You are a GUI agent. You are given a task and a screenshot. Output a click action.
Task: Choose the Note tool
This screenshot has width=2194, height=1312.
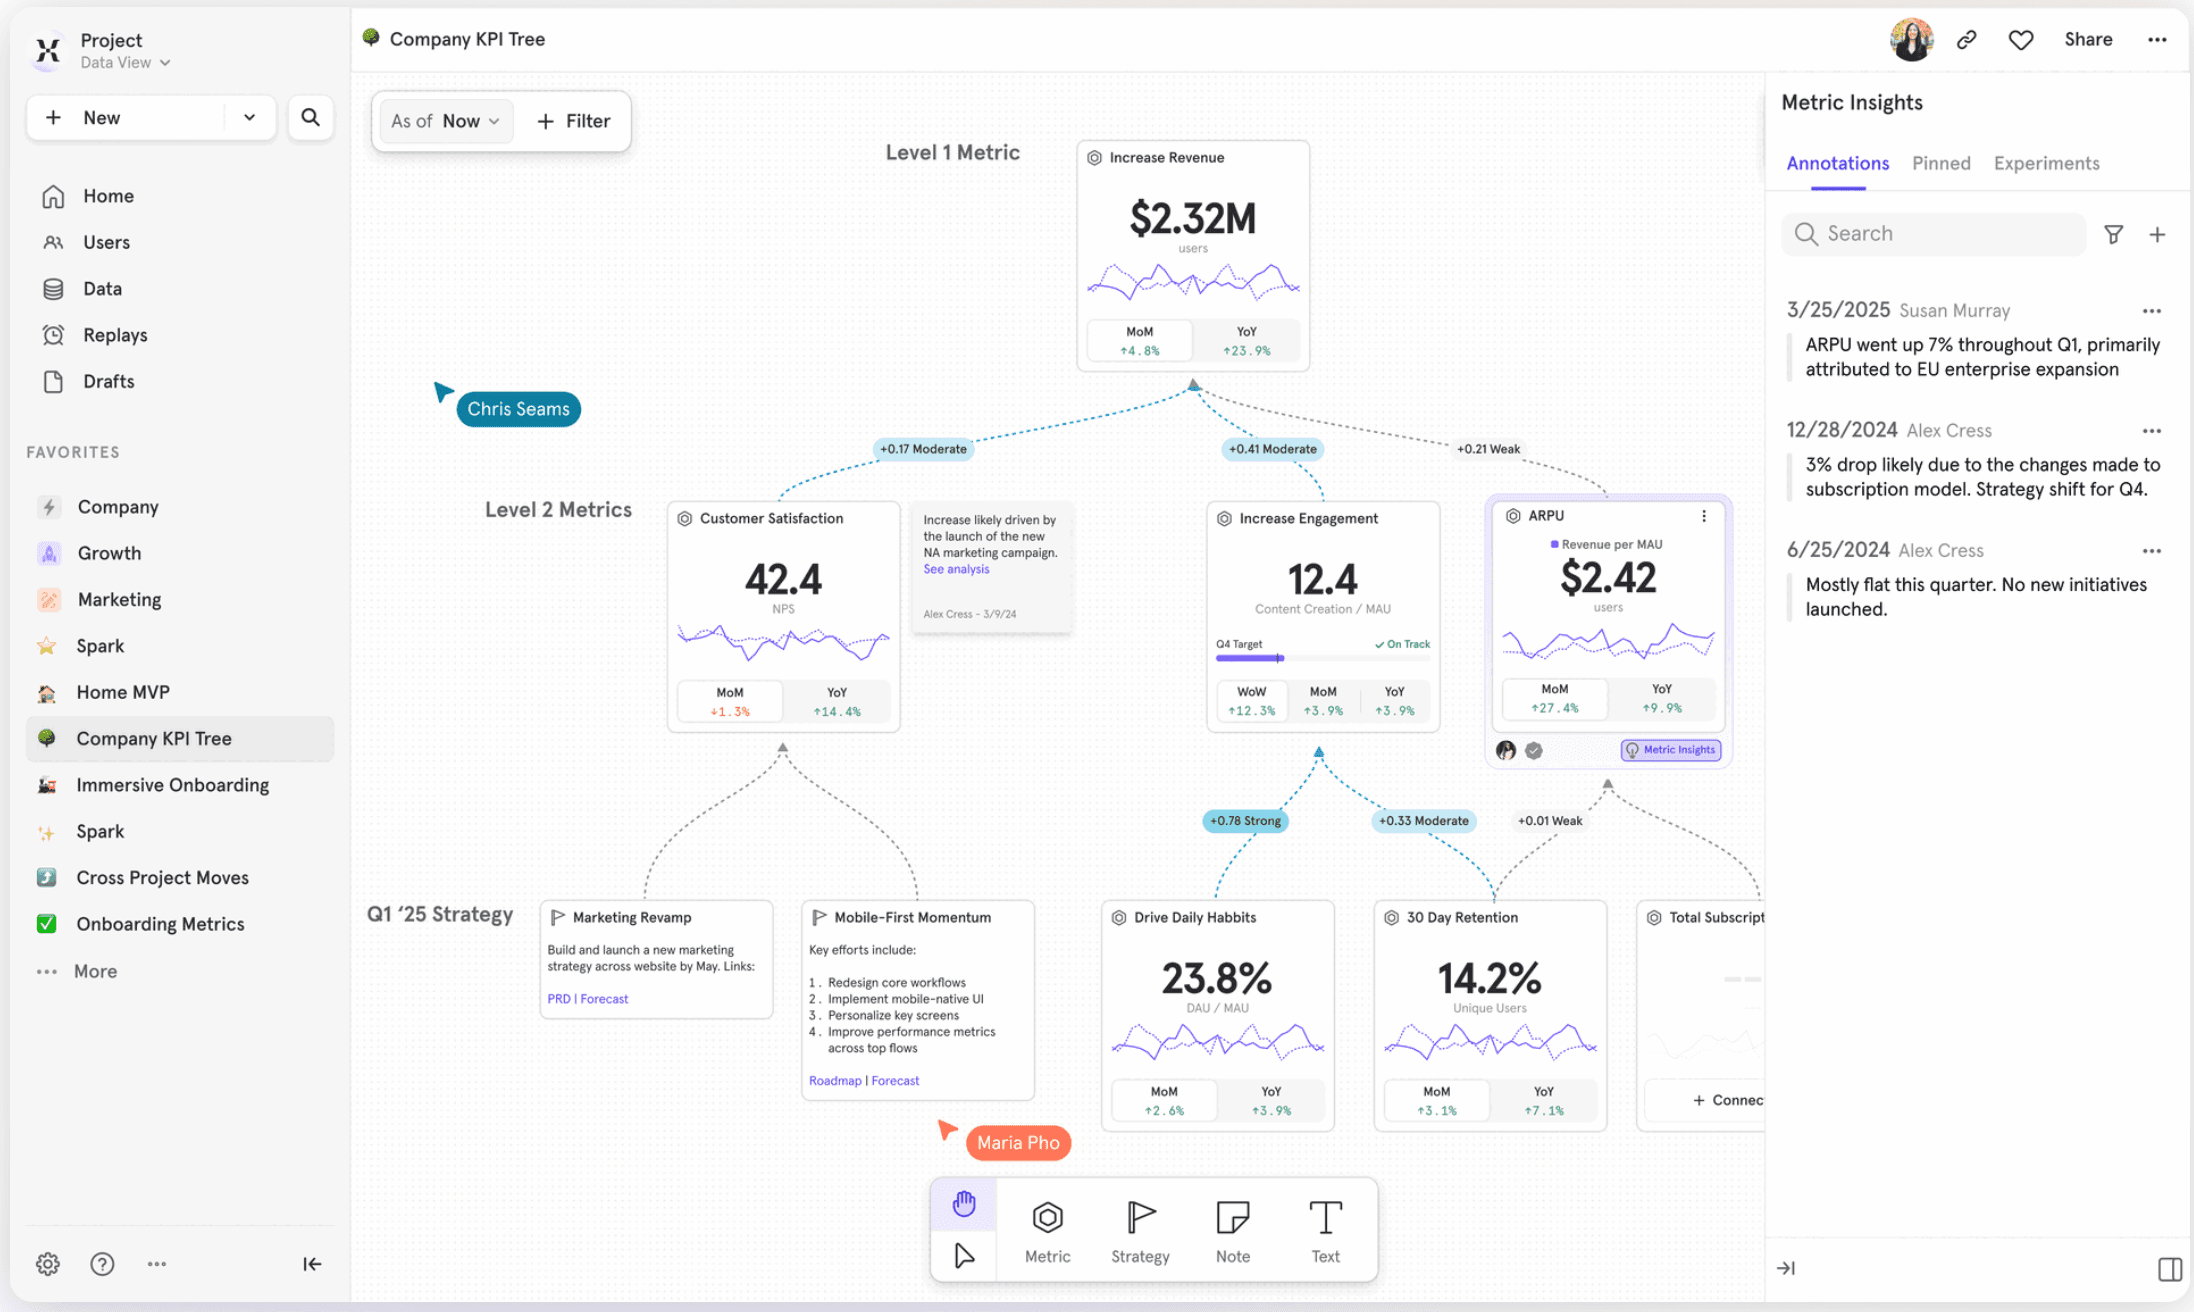pos(1232,1231)
